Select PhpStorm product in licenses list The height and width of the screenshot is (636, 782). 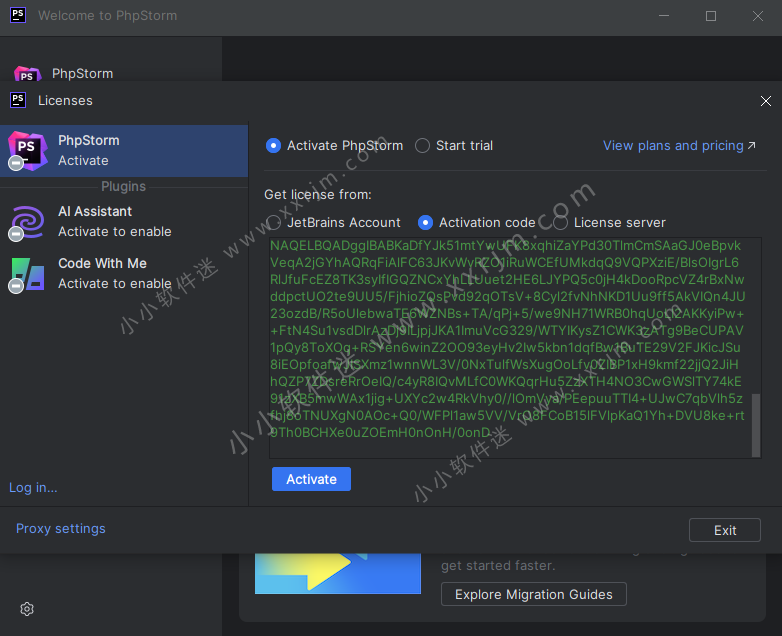coord(124,151)
